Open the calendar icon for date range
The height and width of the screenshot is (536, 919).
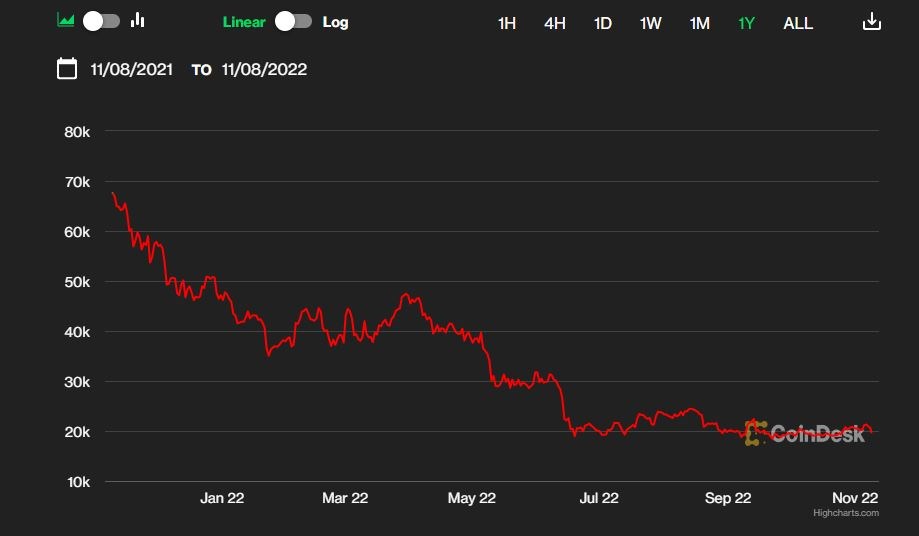67,69
